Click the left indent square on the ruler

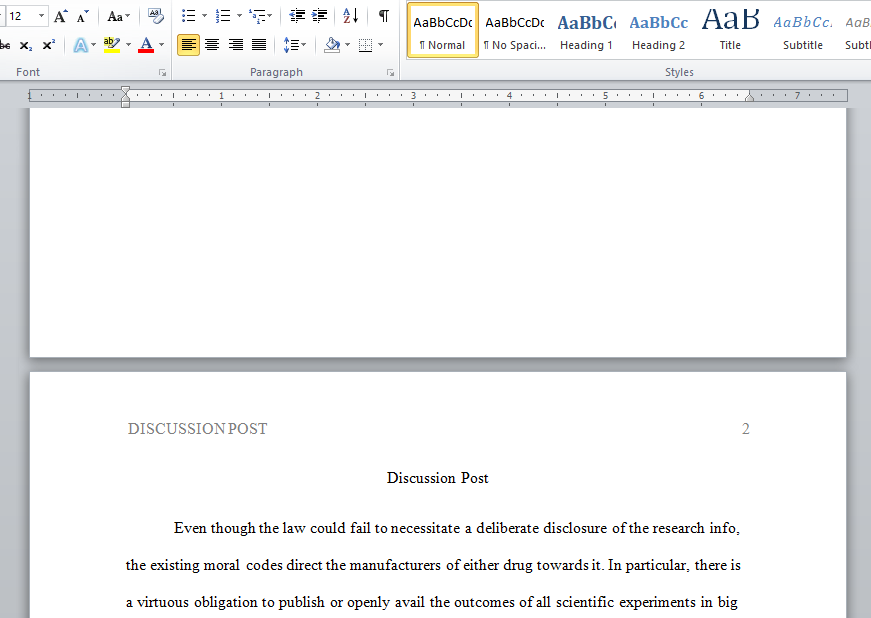(x=126, y=104)
